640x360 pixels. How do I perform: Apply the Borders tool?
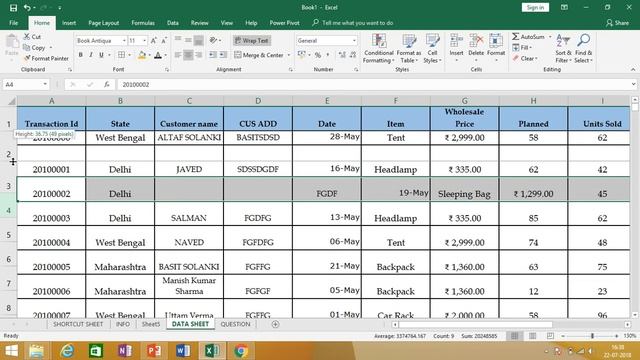(x=122, y=55)
